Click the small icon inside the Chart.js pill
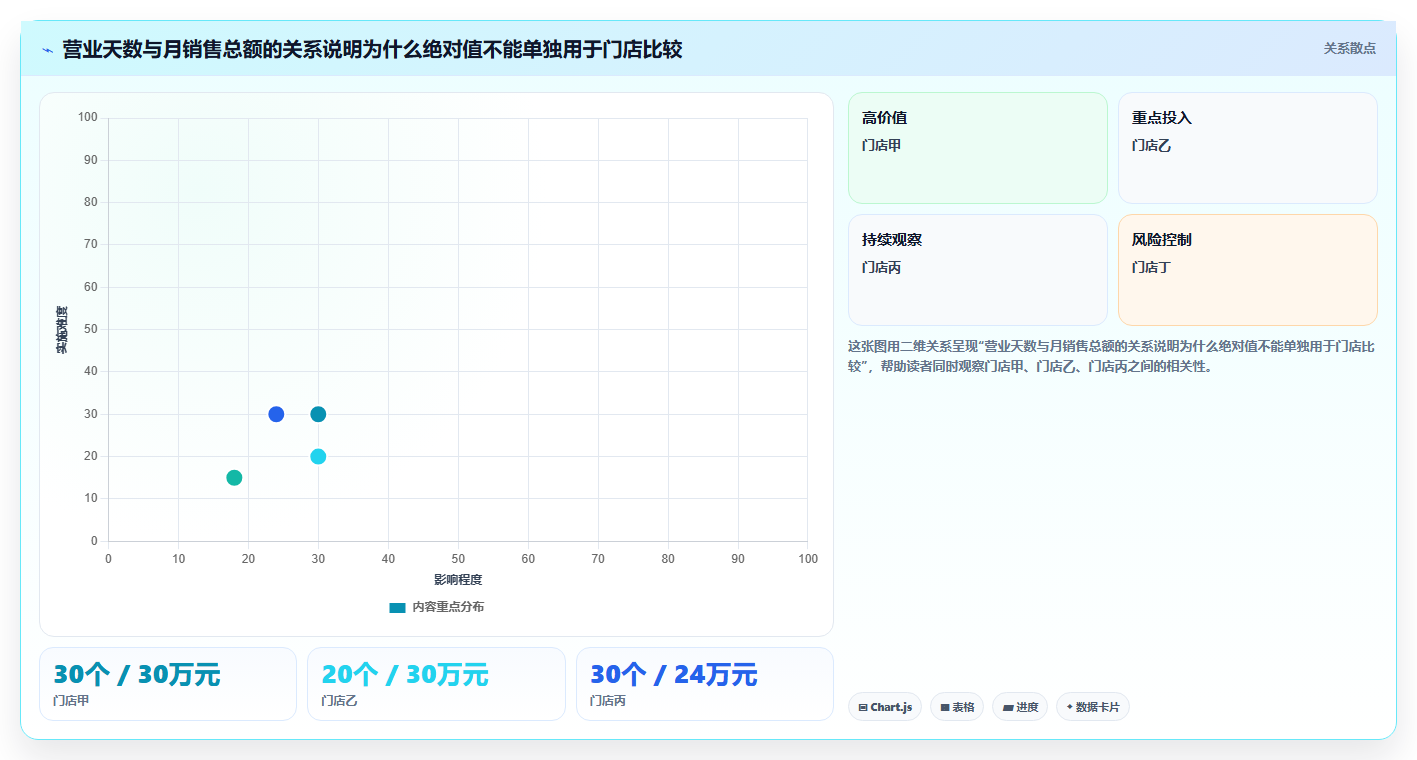The width and height of the screenshot is (1417, 760). (863, 707)
